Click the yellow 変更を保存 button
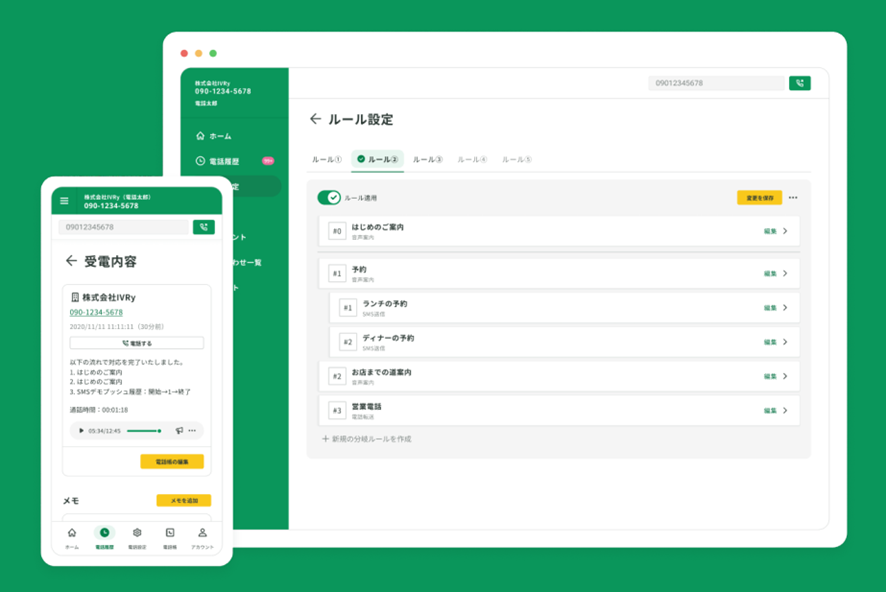The height and width of the screenshot is (592, 886). (x=759, y=198)
